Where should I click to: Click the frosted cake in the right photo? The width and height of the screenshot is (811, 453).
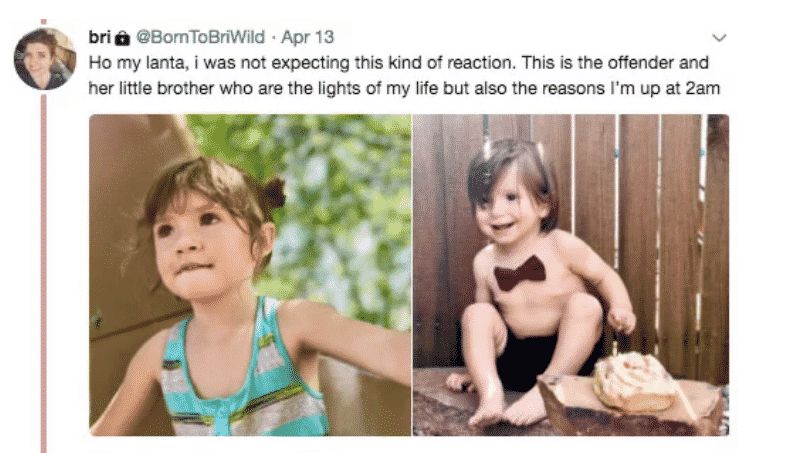point(630,383)
